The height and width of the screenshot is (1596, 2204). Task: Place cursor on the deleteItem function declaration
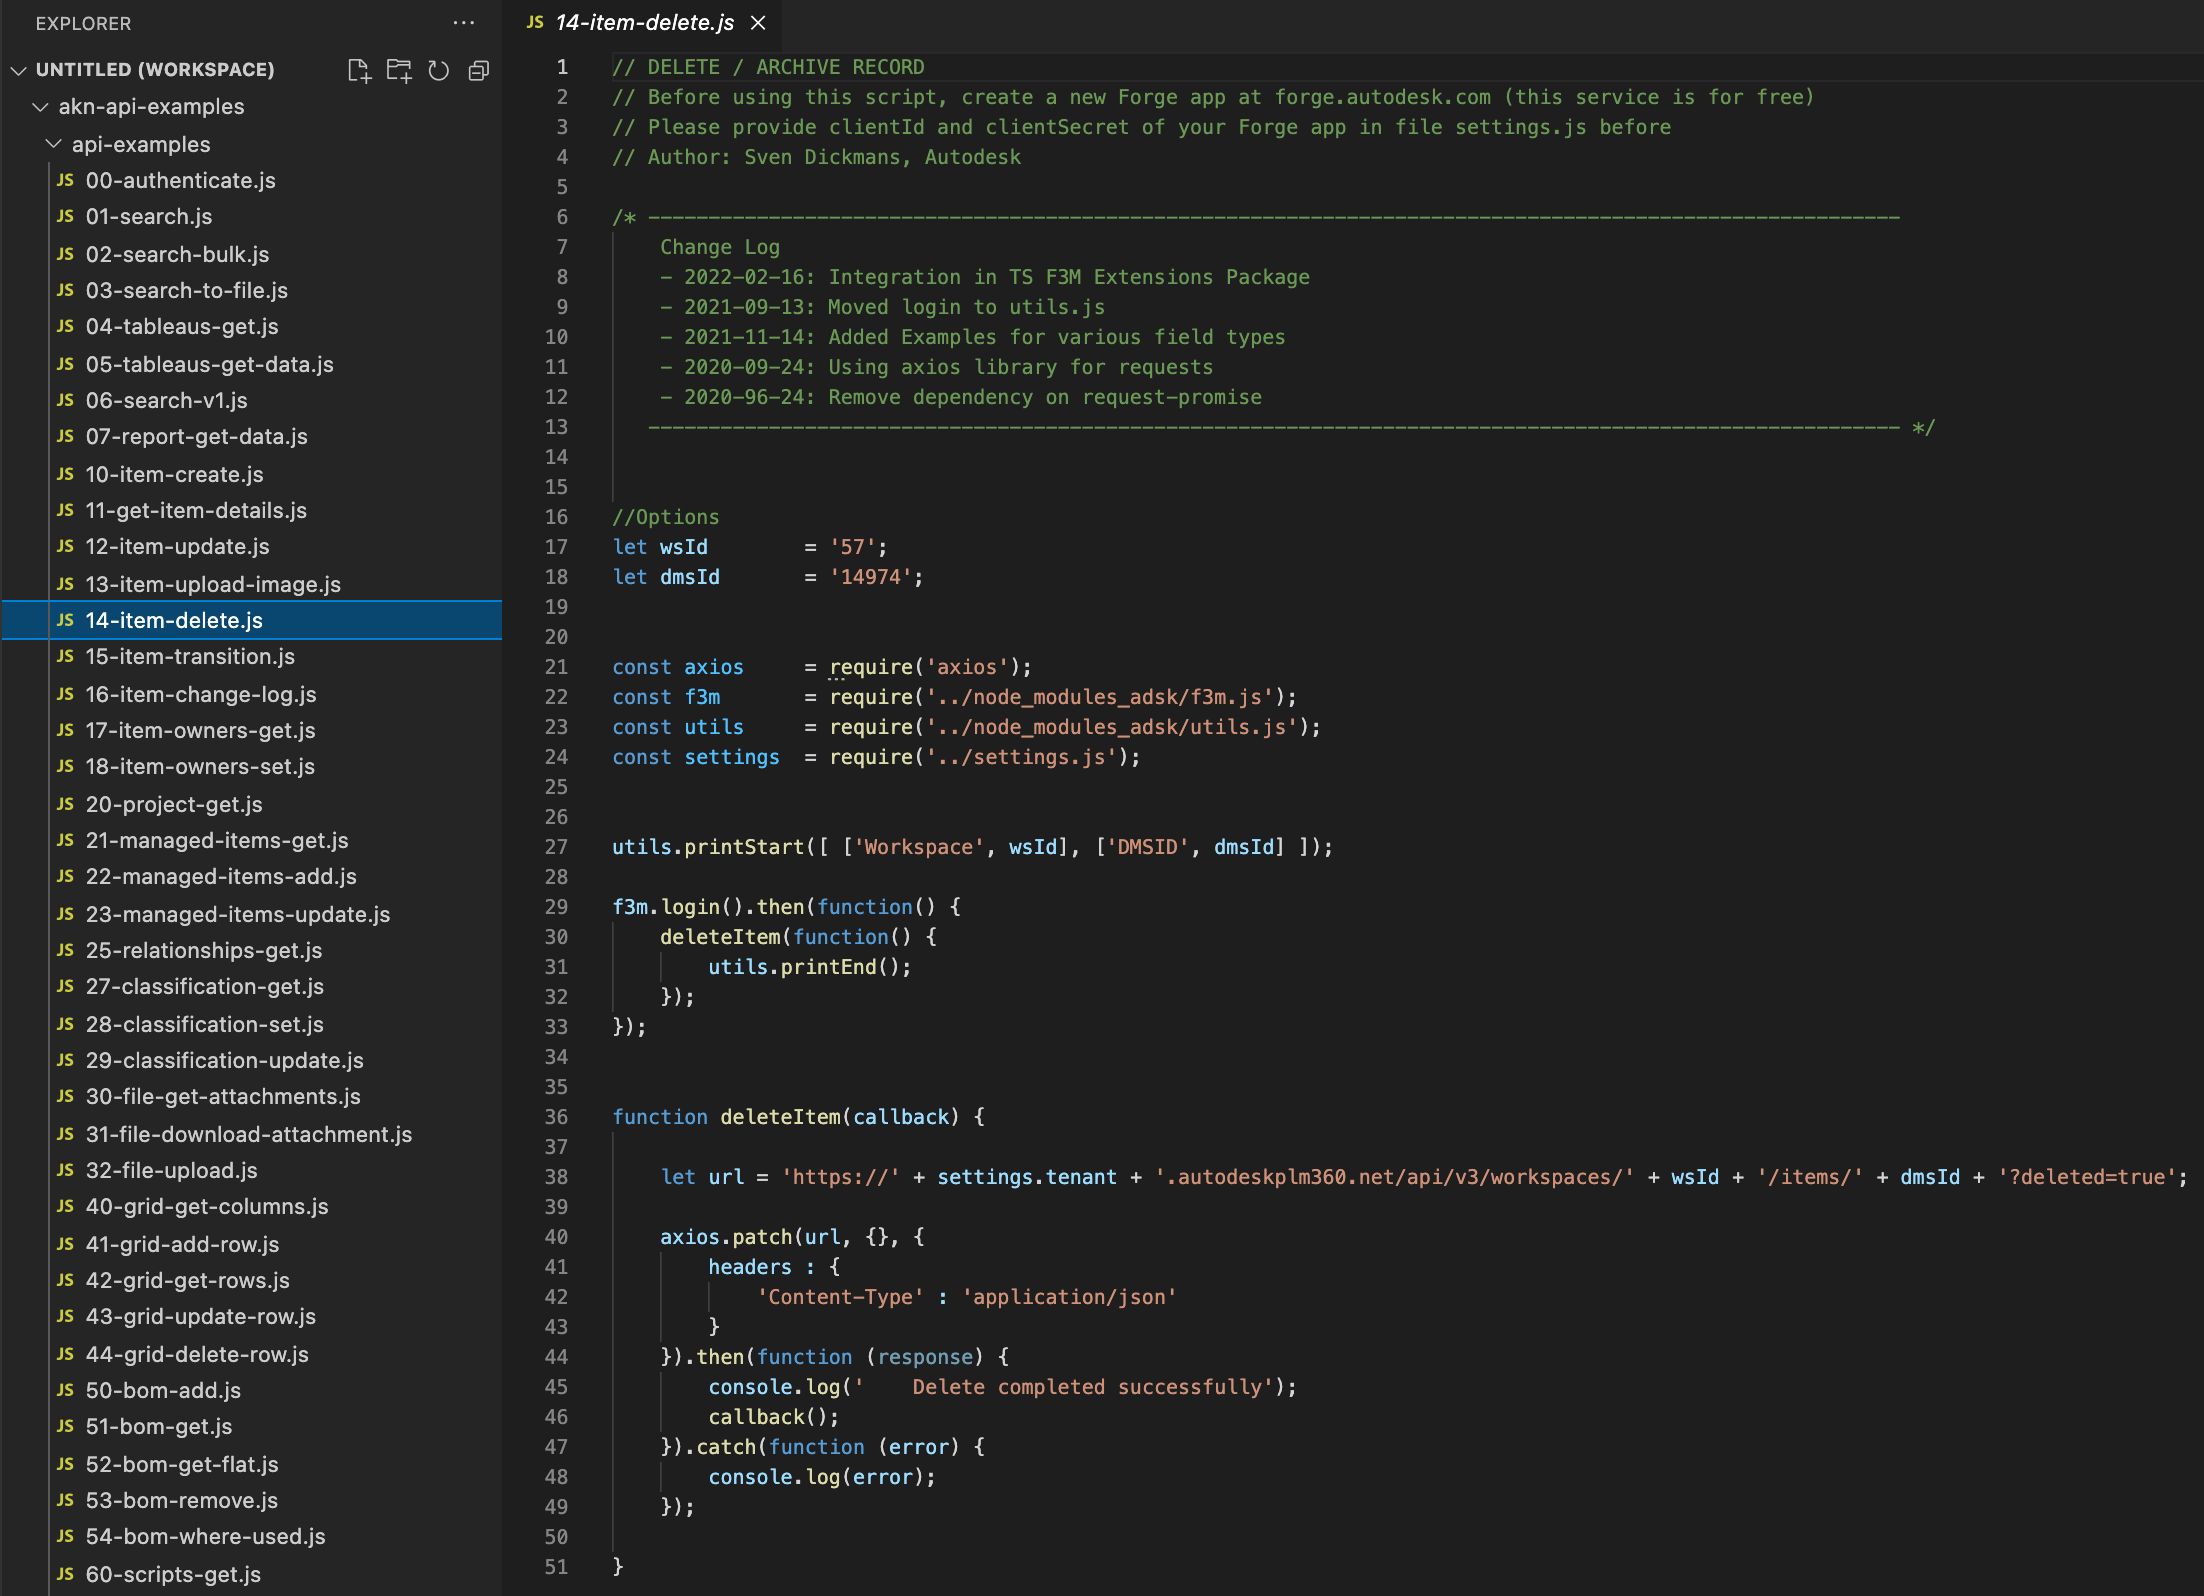pos(780,1117)
